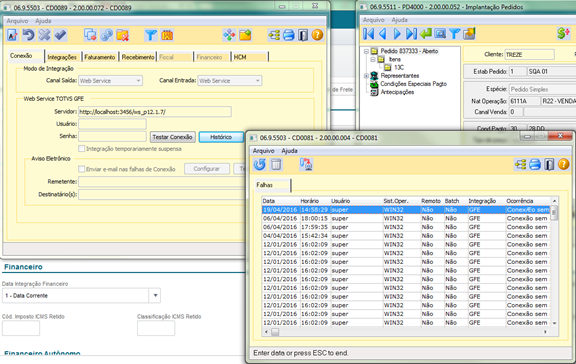Click the horizontal scrollbar thumb in failures table
The image size is (576, 364).
tap(275, 332)
